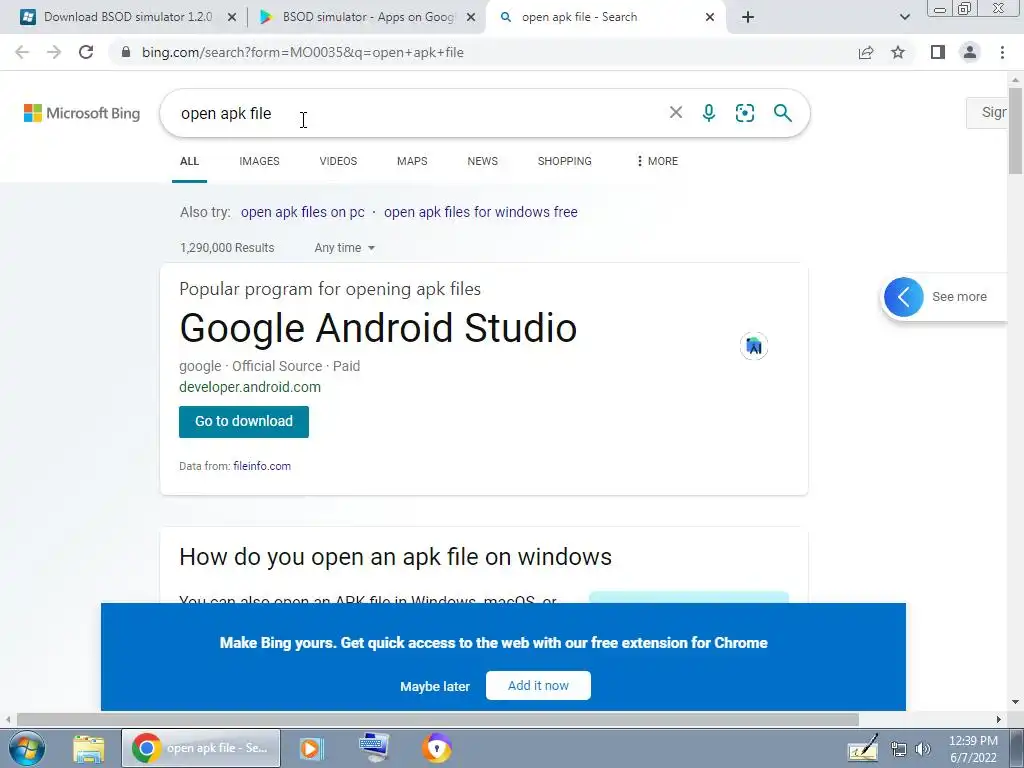Open on-screen keyboard taskbar icon
This screenshot has width=1024, height=768.
click(x=375, y=748)
